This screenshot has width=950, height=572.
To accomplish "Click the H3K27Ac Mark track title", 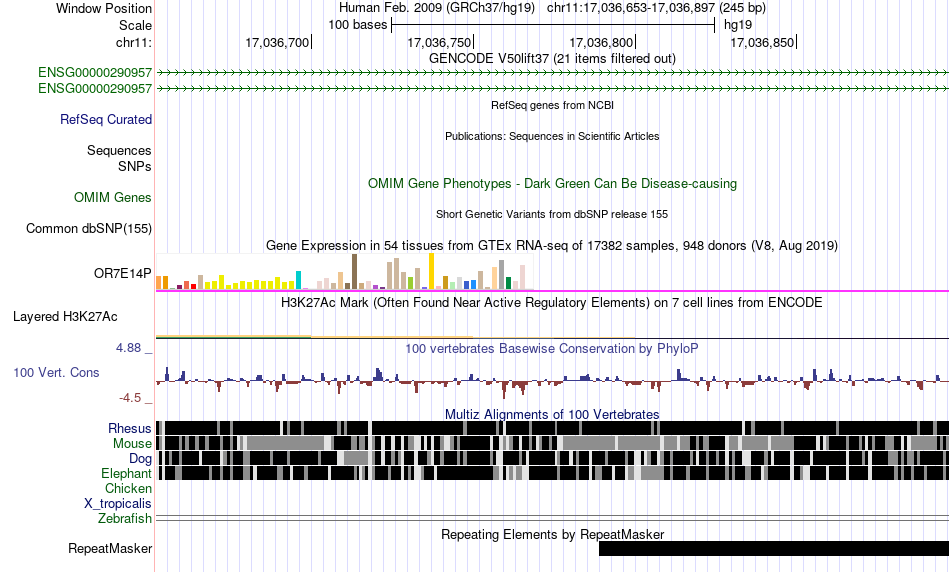I will tap(552, 302).
